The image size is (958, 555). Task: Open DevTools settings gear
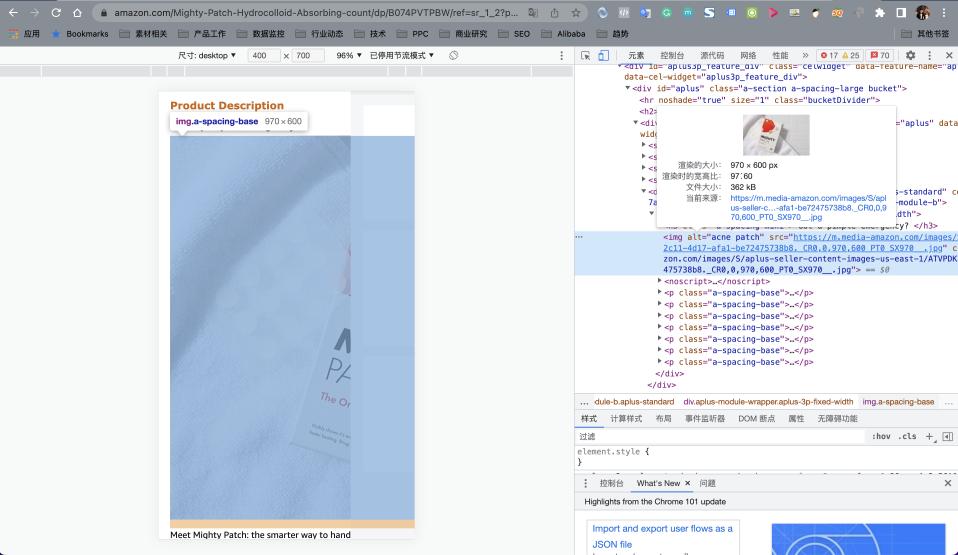point(910,55)
